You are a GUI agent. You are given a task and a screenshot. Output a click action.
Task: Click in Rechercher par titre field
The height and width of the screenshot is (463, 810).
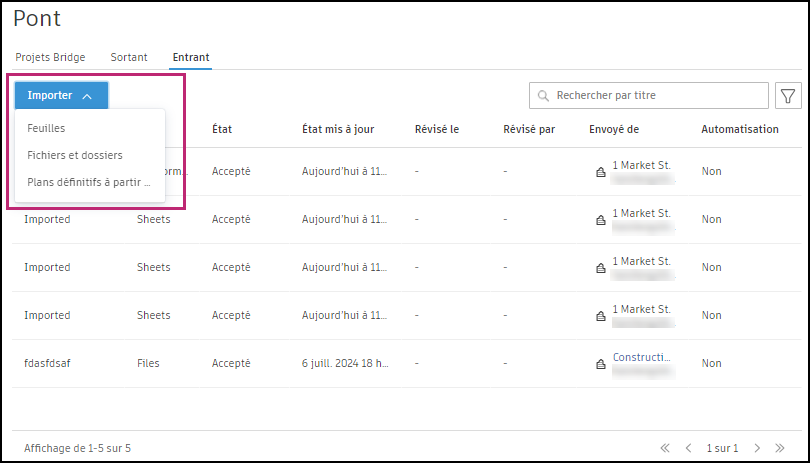(x=660, y=96)
